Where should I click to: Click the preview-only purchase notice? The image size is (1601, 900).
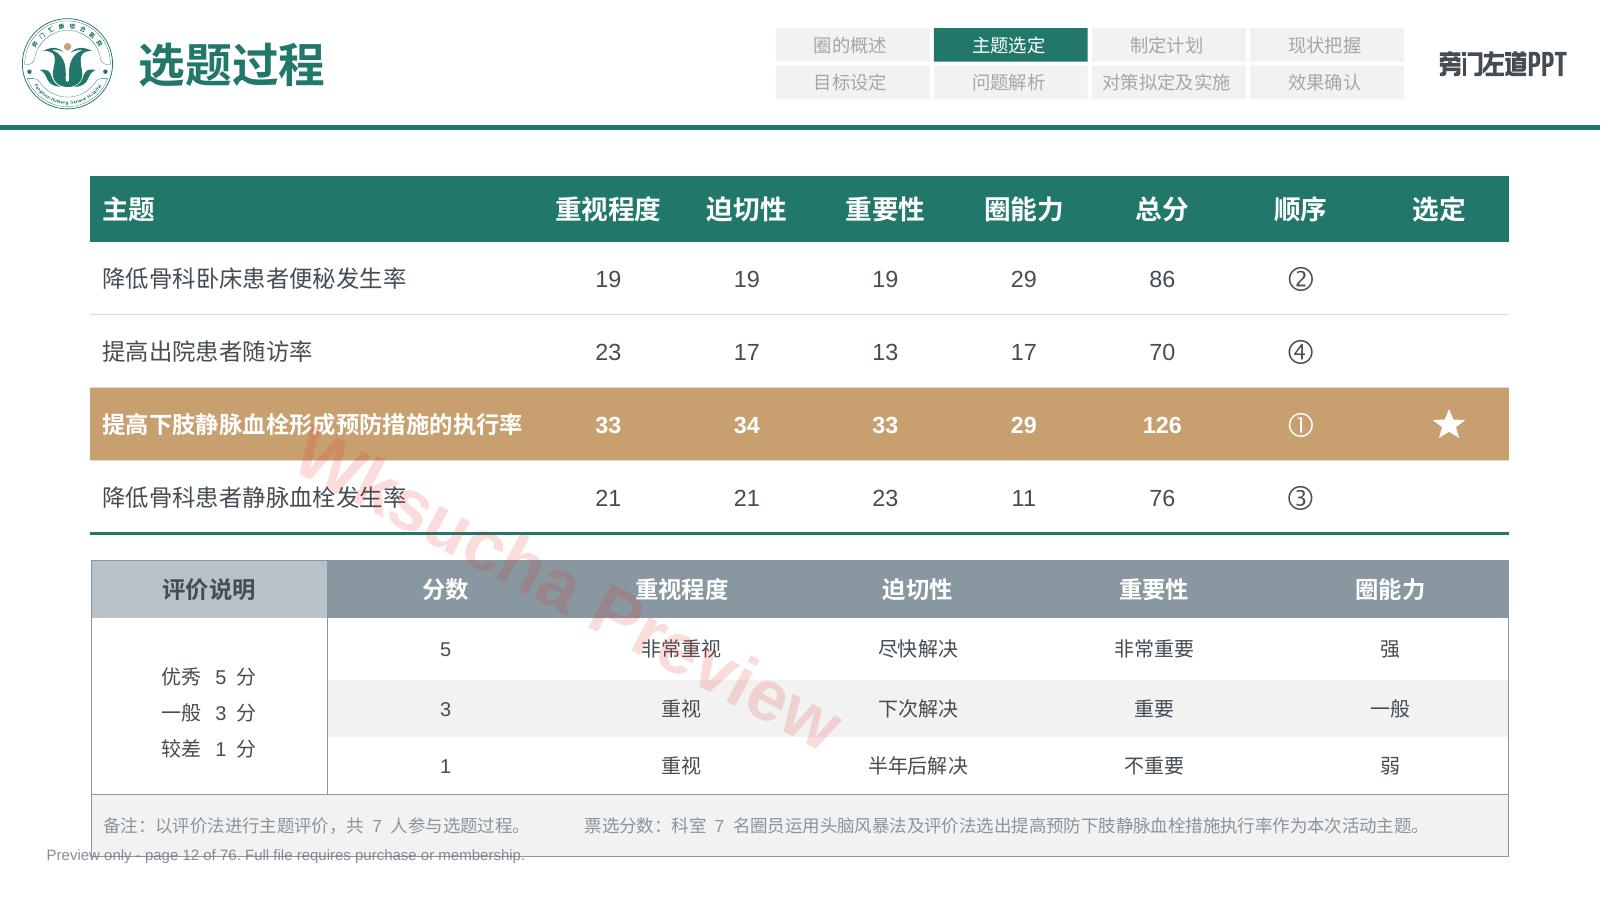point(285,855)
